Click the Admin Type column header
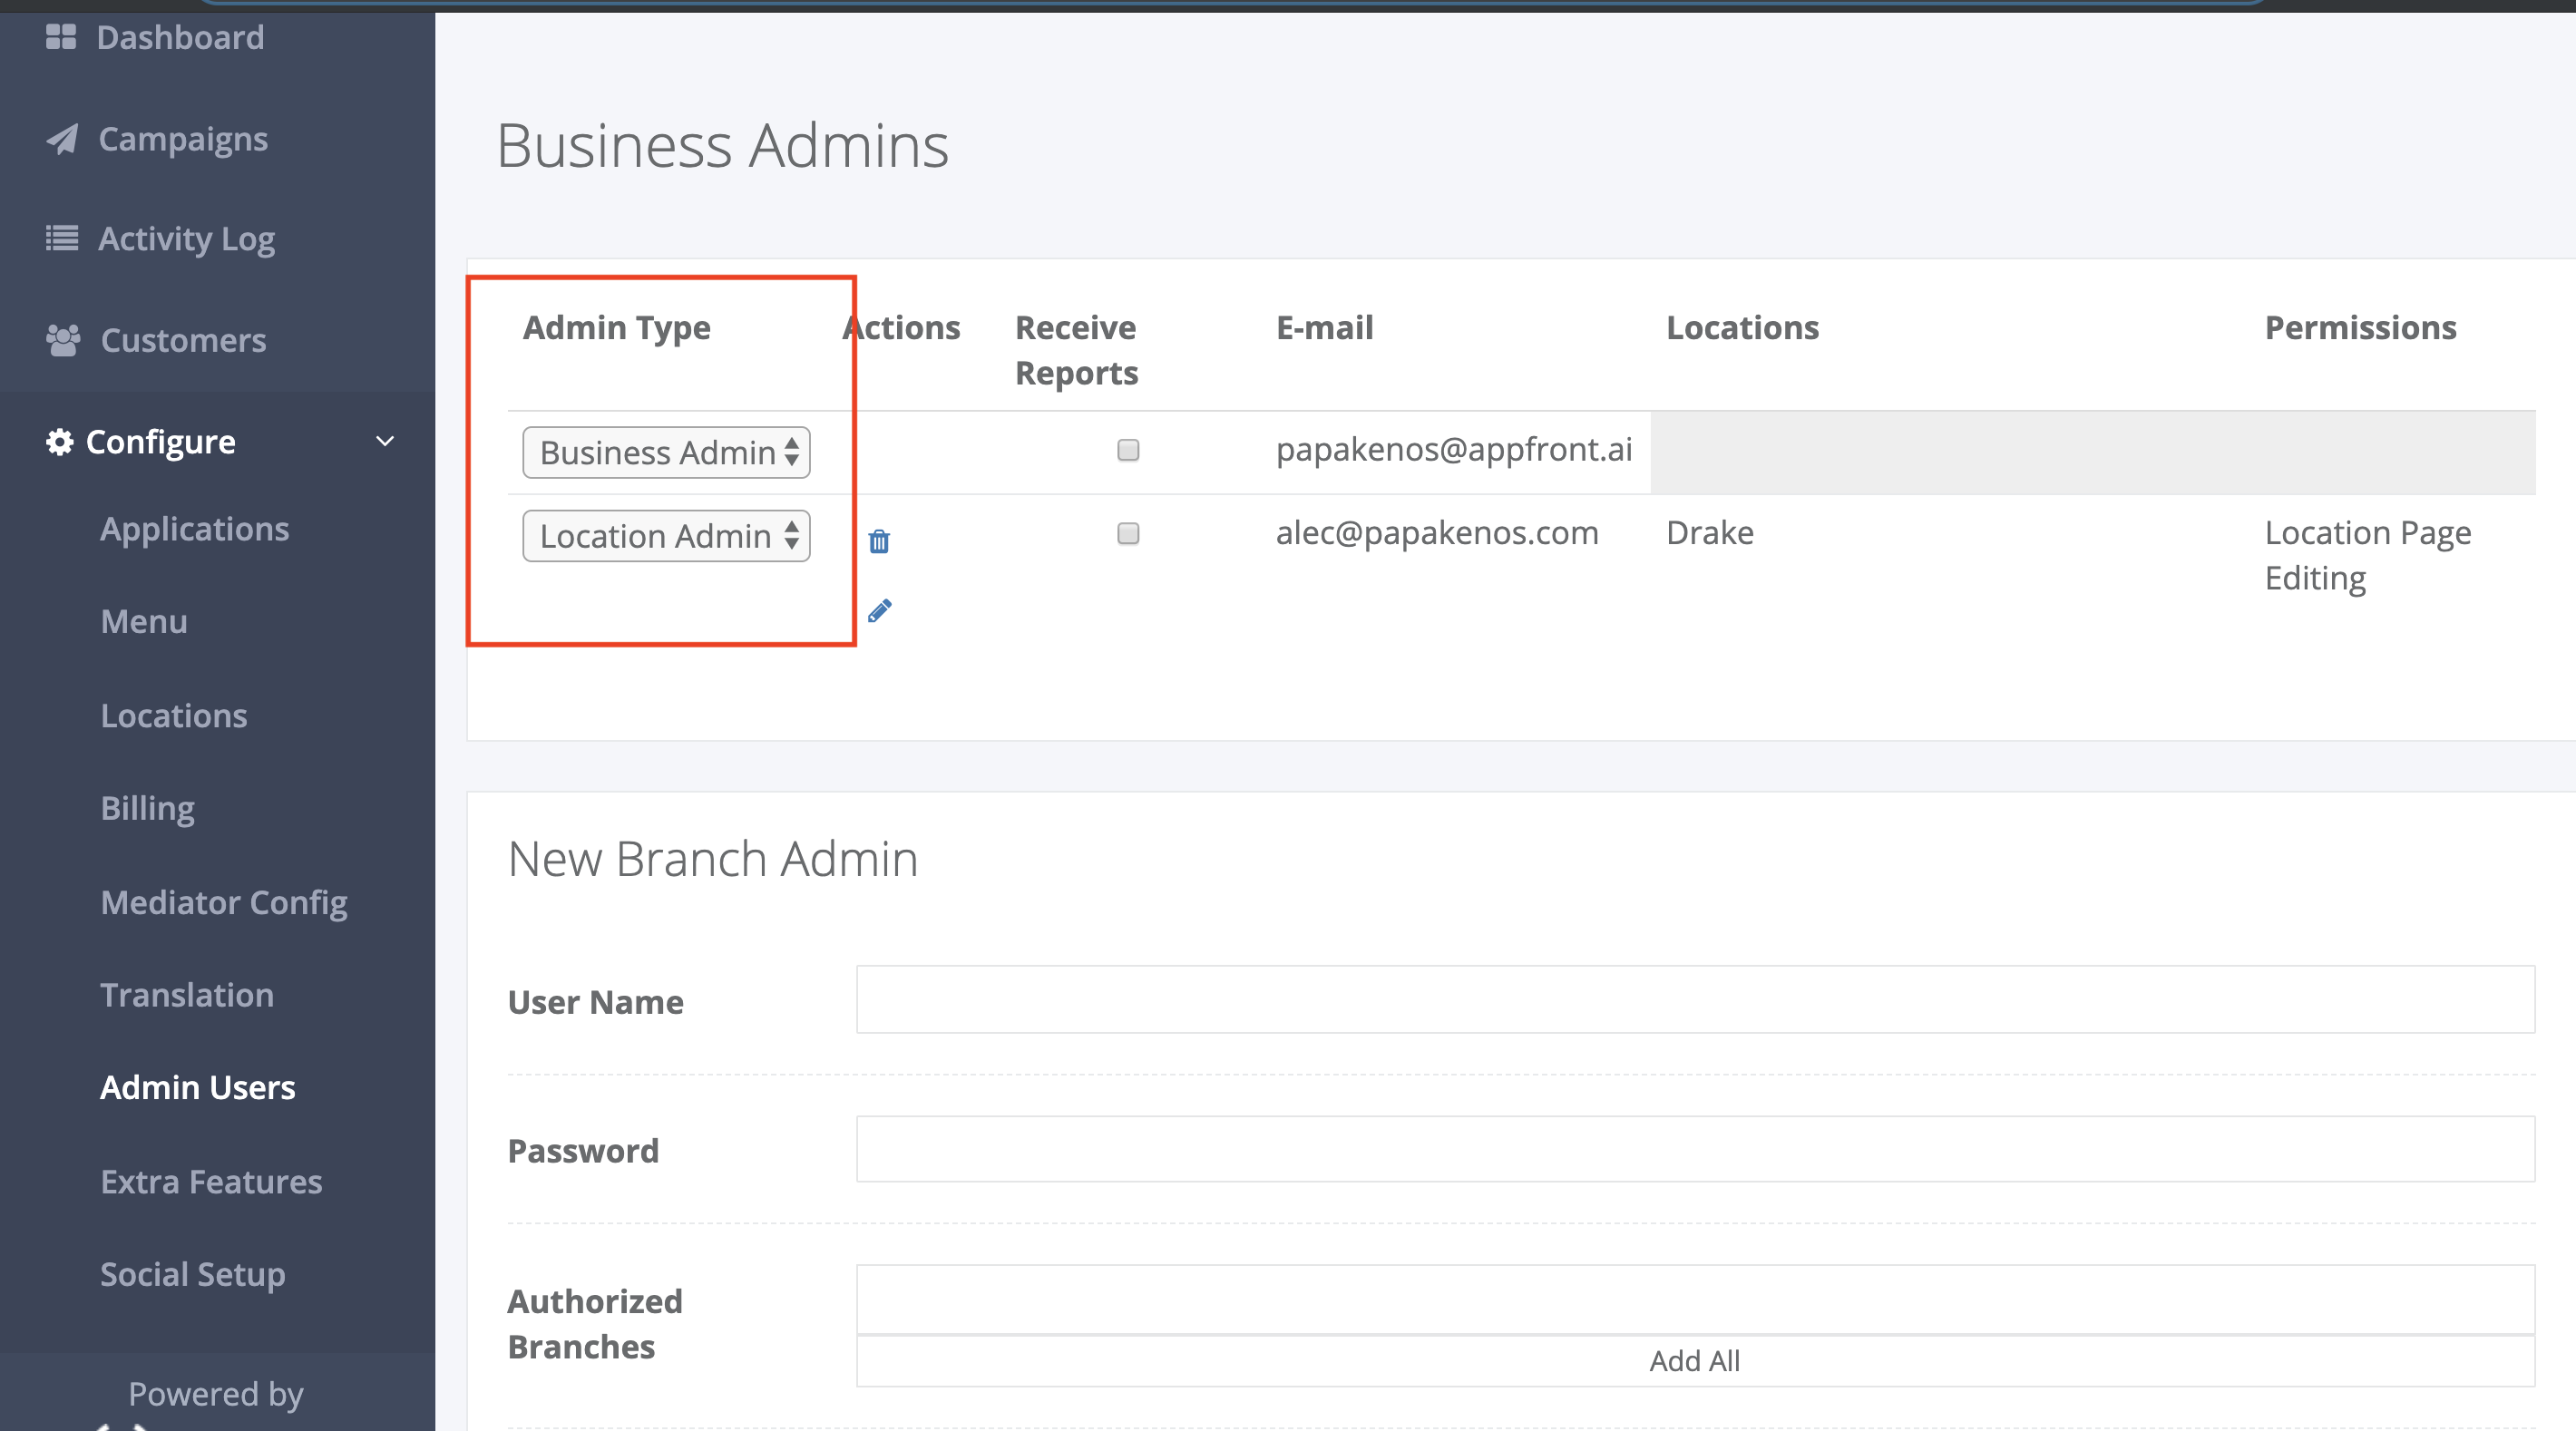The height and width of the screenshot is (1431, 2576). (x=617, y=328)
